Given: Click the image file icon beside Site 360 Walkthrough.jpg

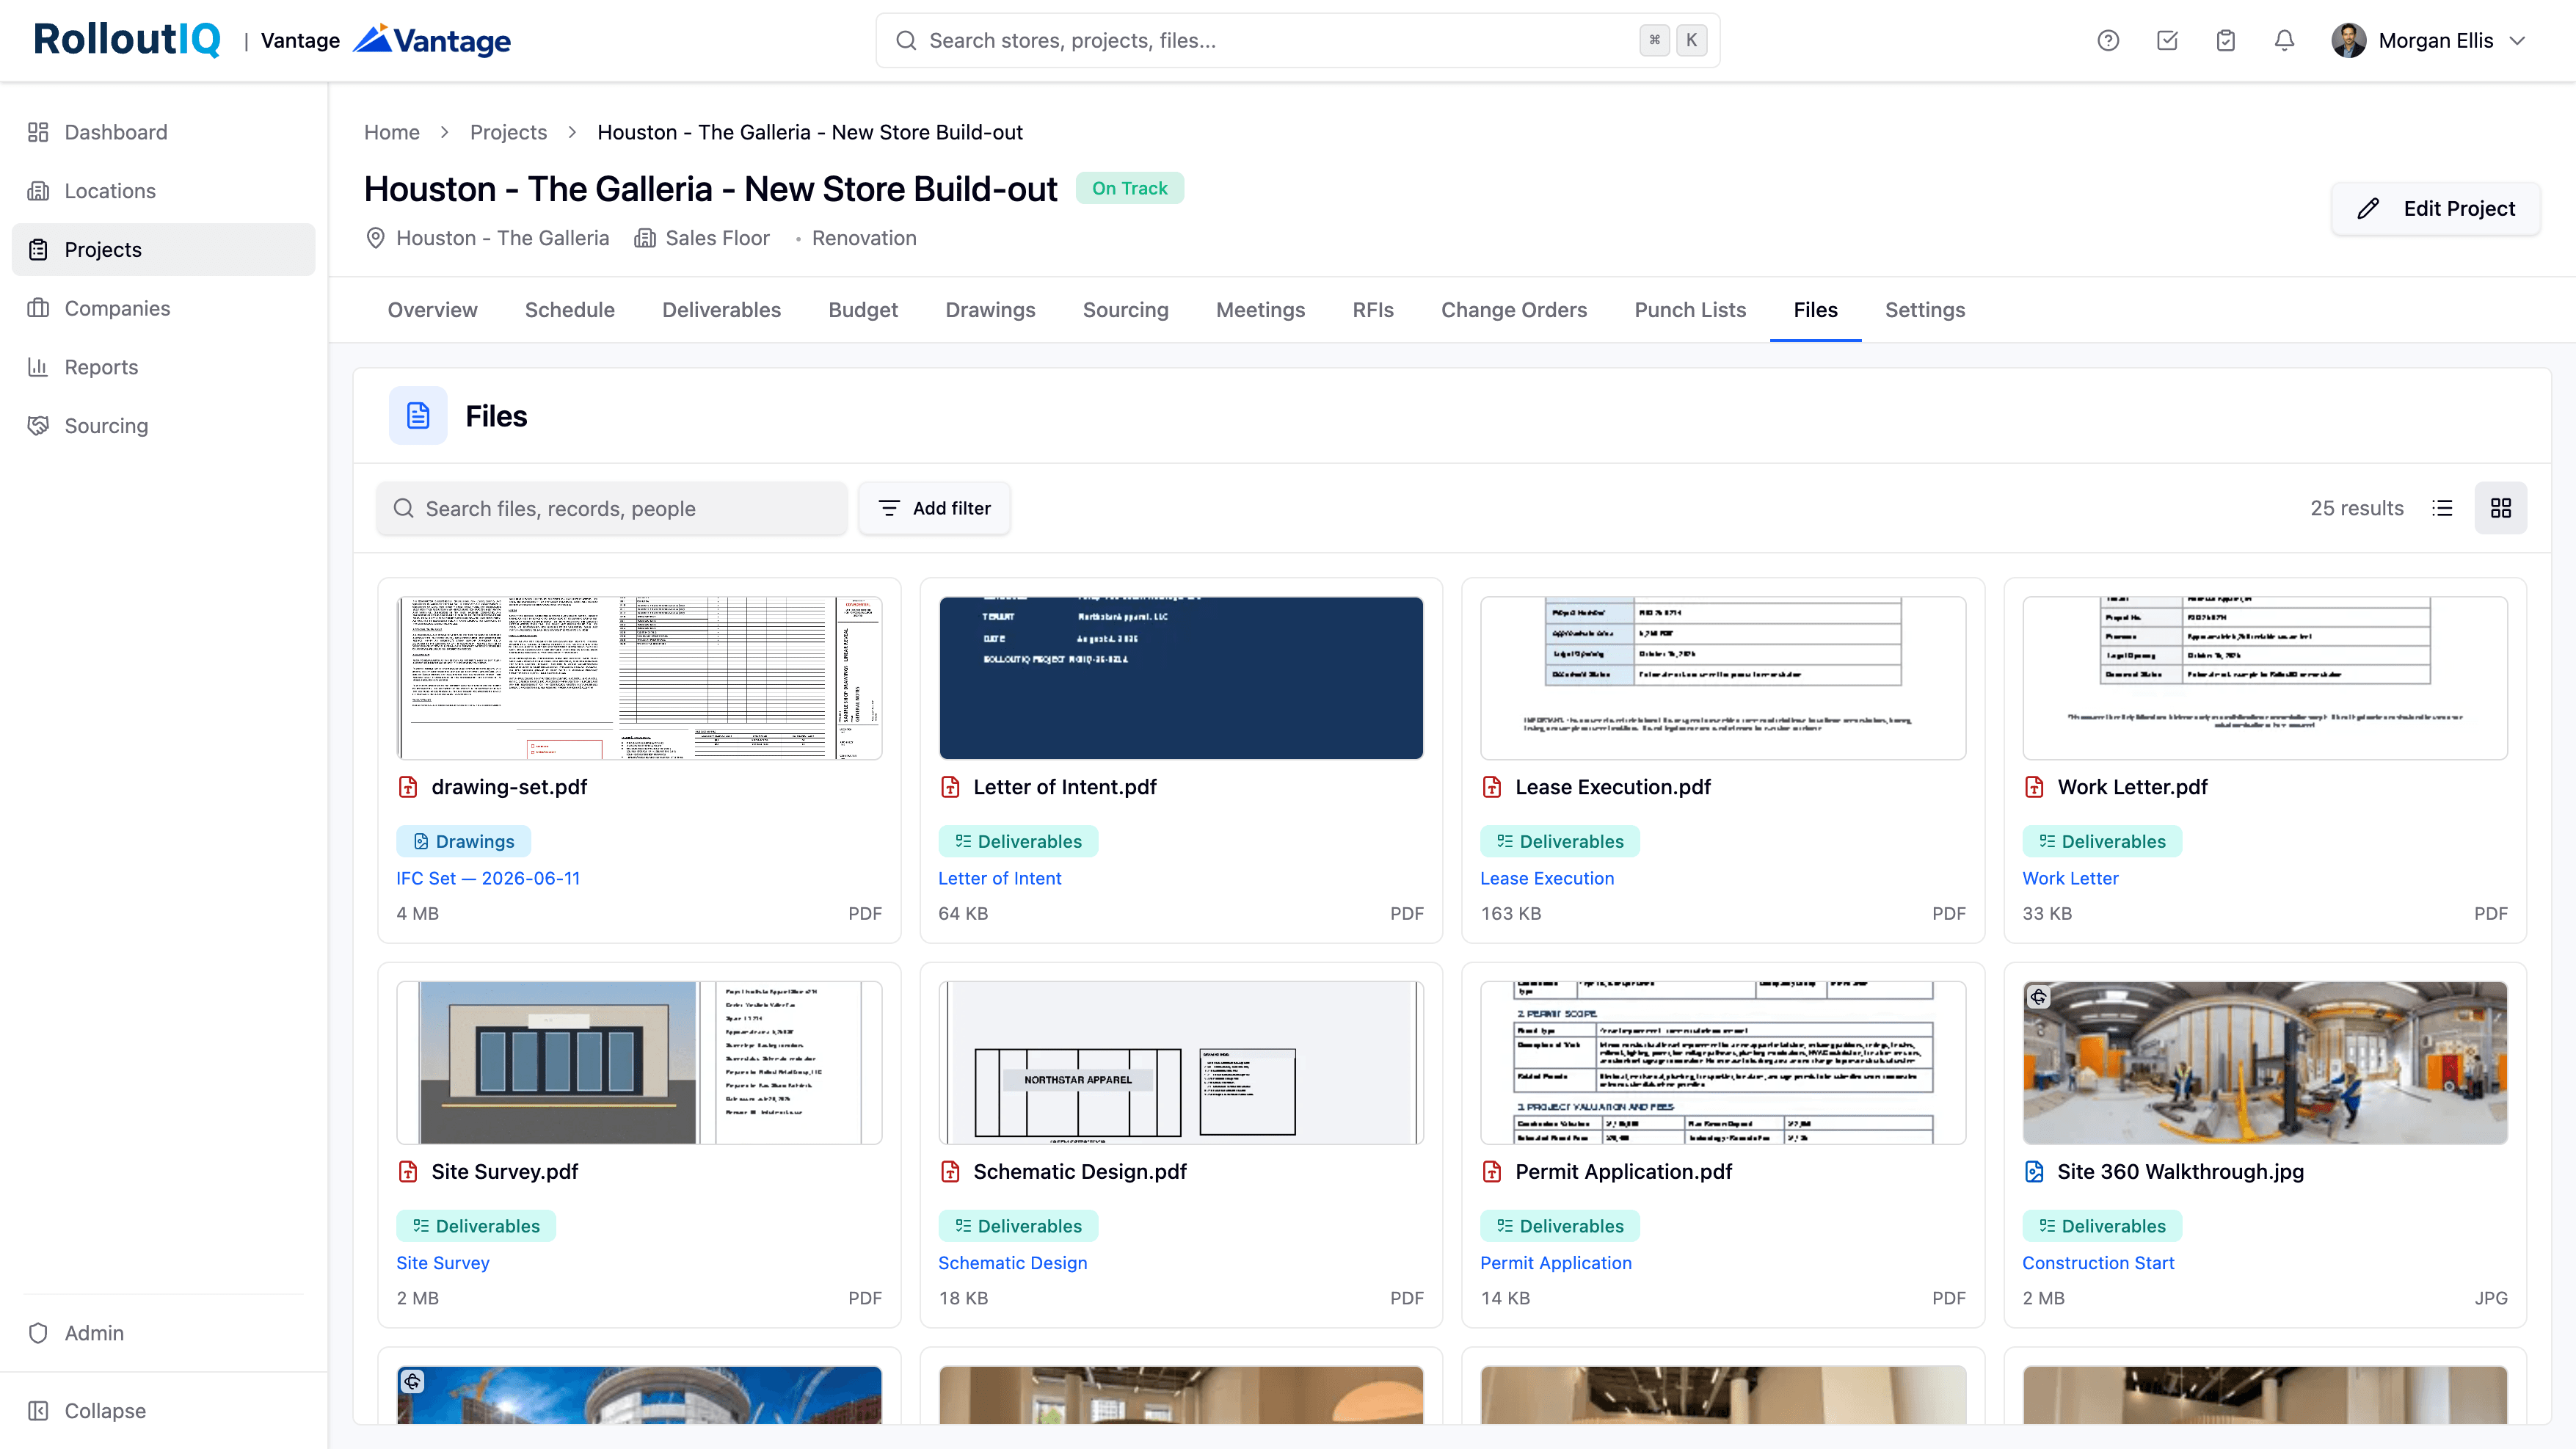Looking at the screenshot, I should 2034,1172.
